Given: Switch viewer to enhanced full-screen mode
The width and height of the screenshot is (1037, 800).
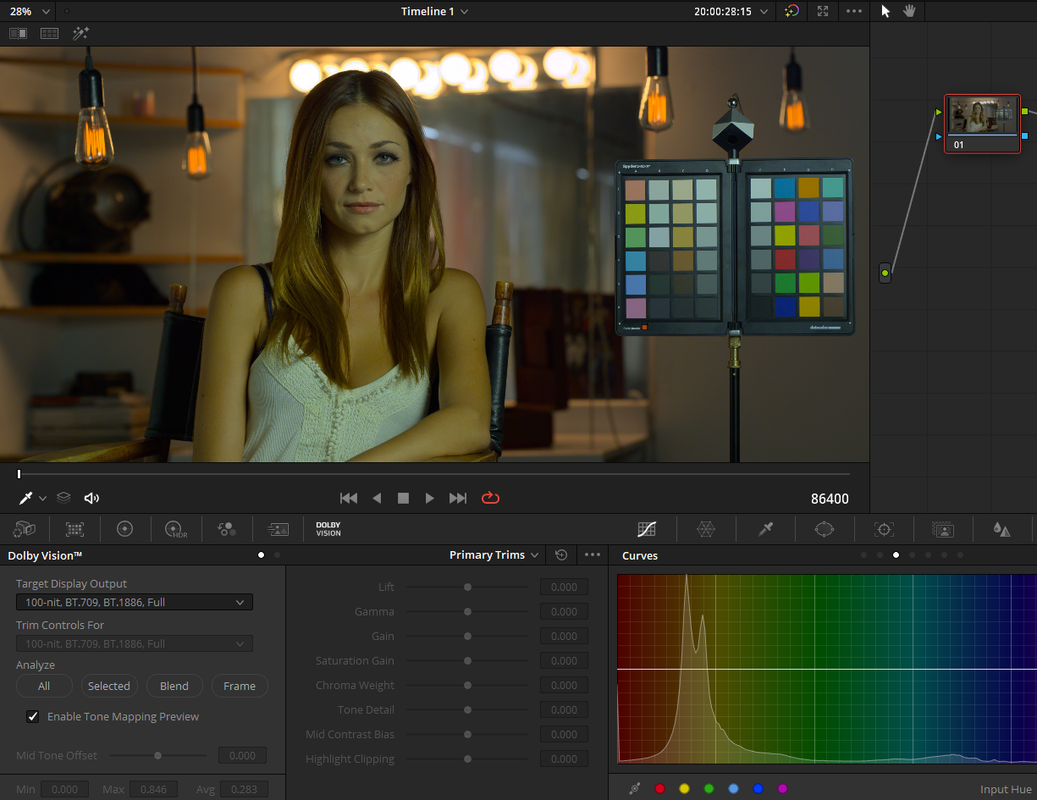Looking at the screenshot, I should click(823, 11).
